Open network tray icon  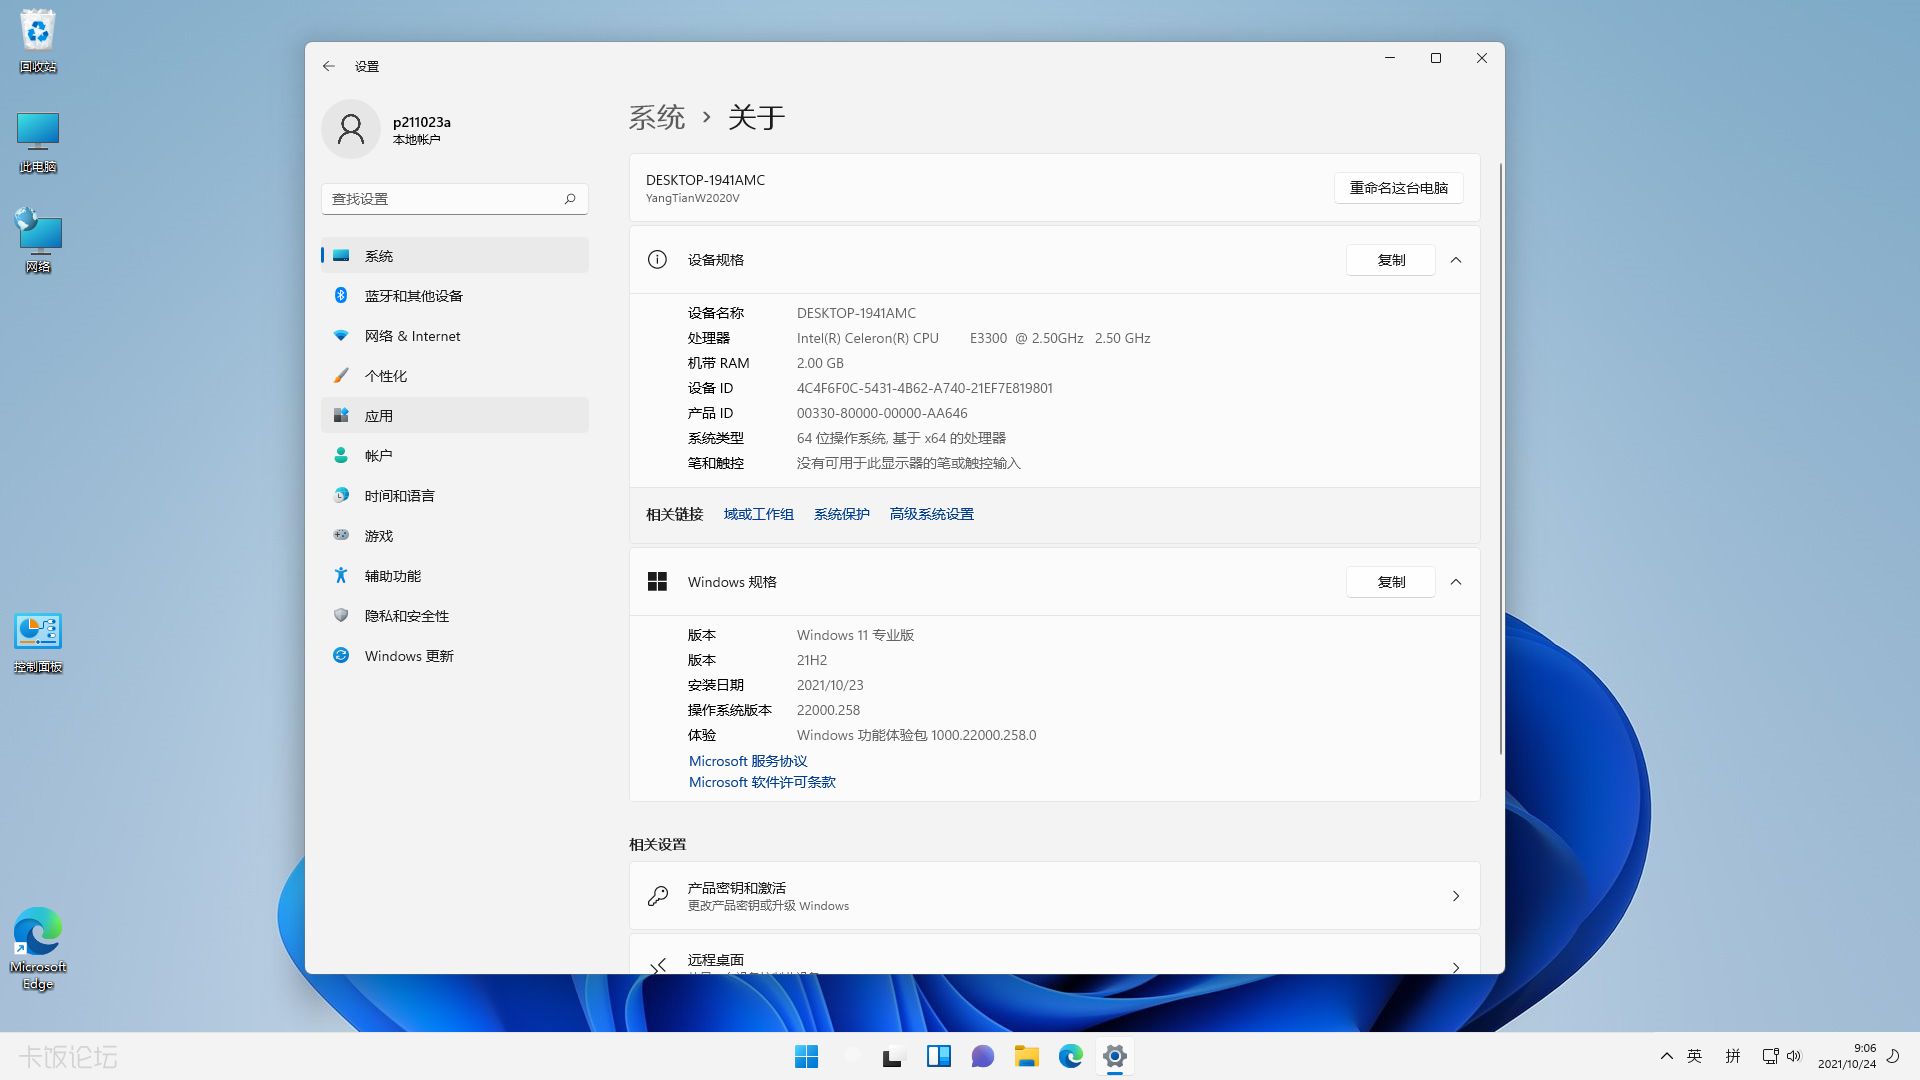point(1770,1056)
